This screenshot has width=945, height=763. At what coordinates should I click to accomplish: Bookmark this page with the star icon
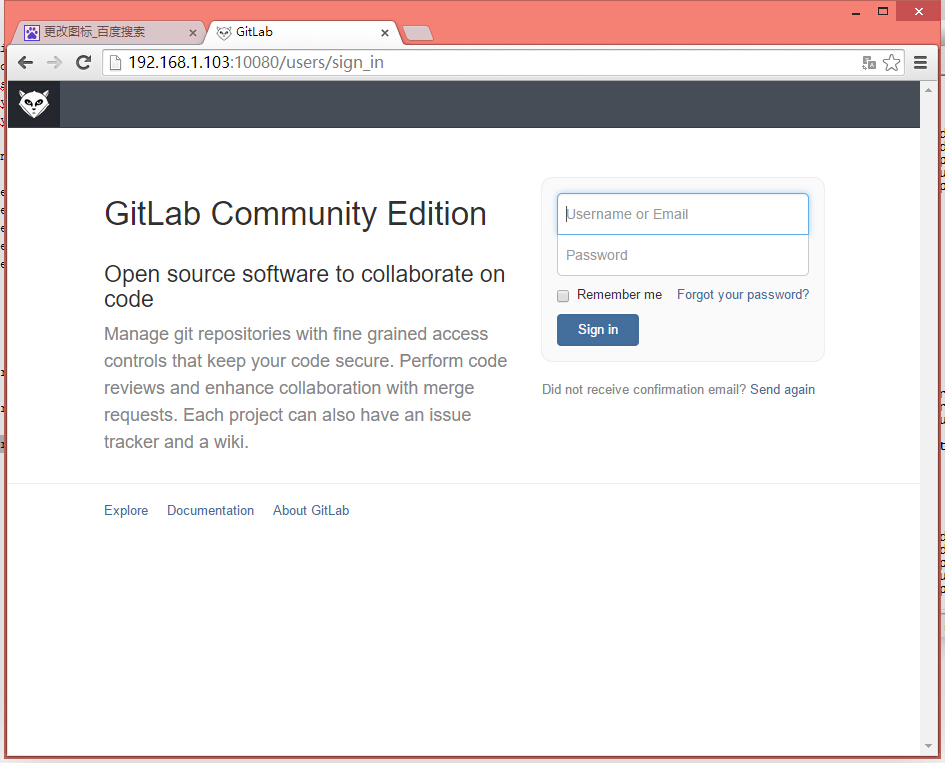(x=891, y=63)
